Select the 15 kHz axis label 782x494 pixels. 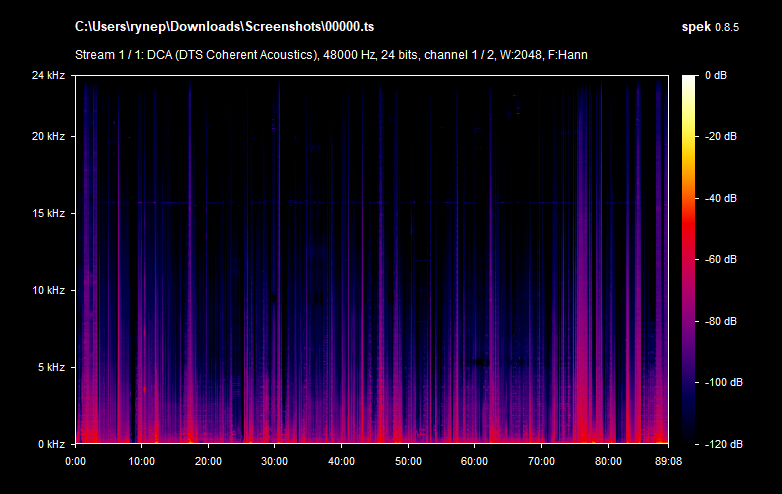coord(48,213)
